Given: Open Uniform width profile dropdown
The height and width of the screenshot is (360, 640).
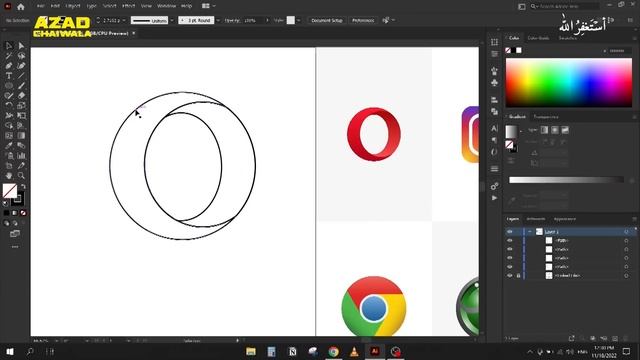Looking at the screenshot, I should [172, 20].
